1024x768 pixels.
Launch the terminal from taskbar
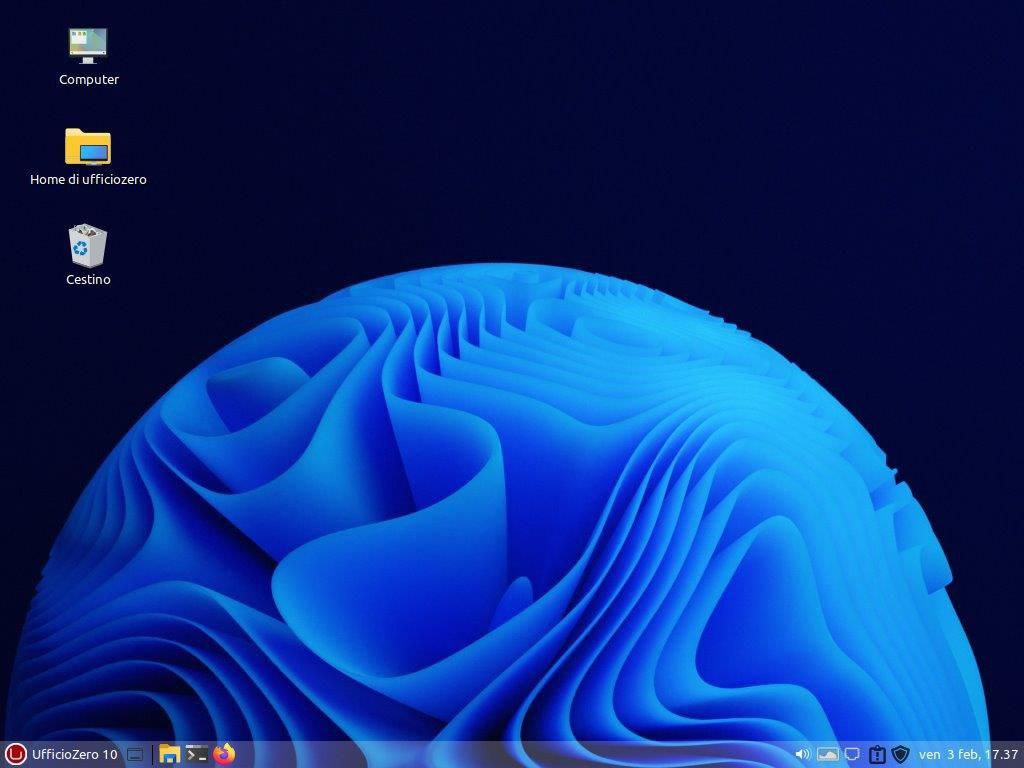(197, 754)
